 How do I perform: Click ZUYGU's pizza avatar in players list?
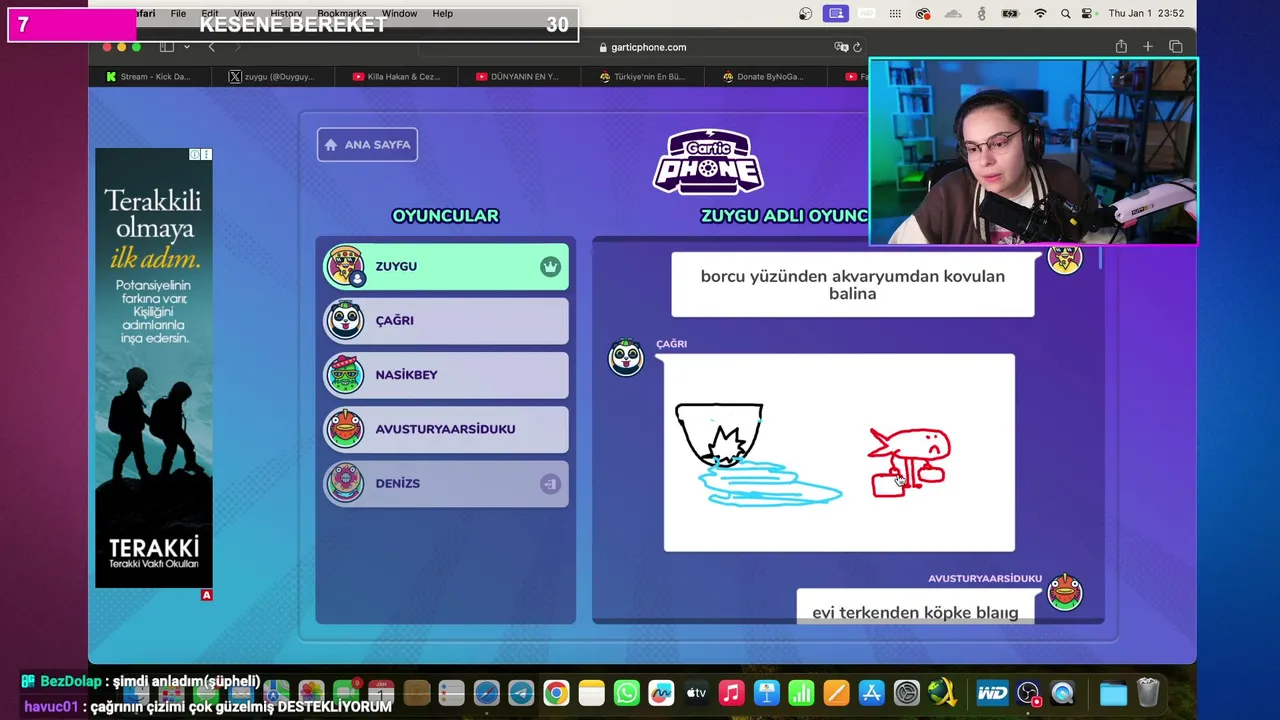coord(345,266)
